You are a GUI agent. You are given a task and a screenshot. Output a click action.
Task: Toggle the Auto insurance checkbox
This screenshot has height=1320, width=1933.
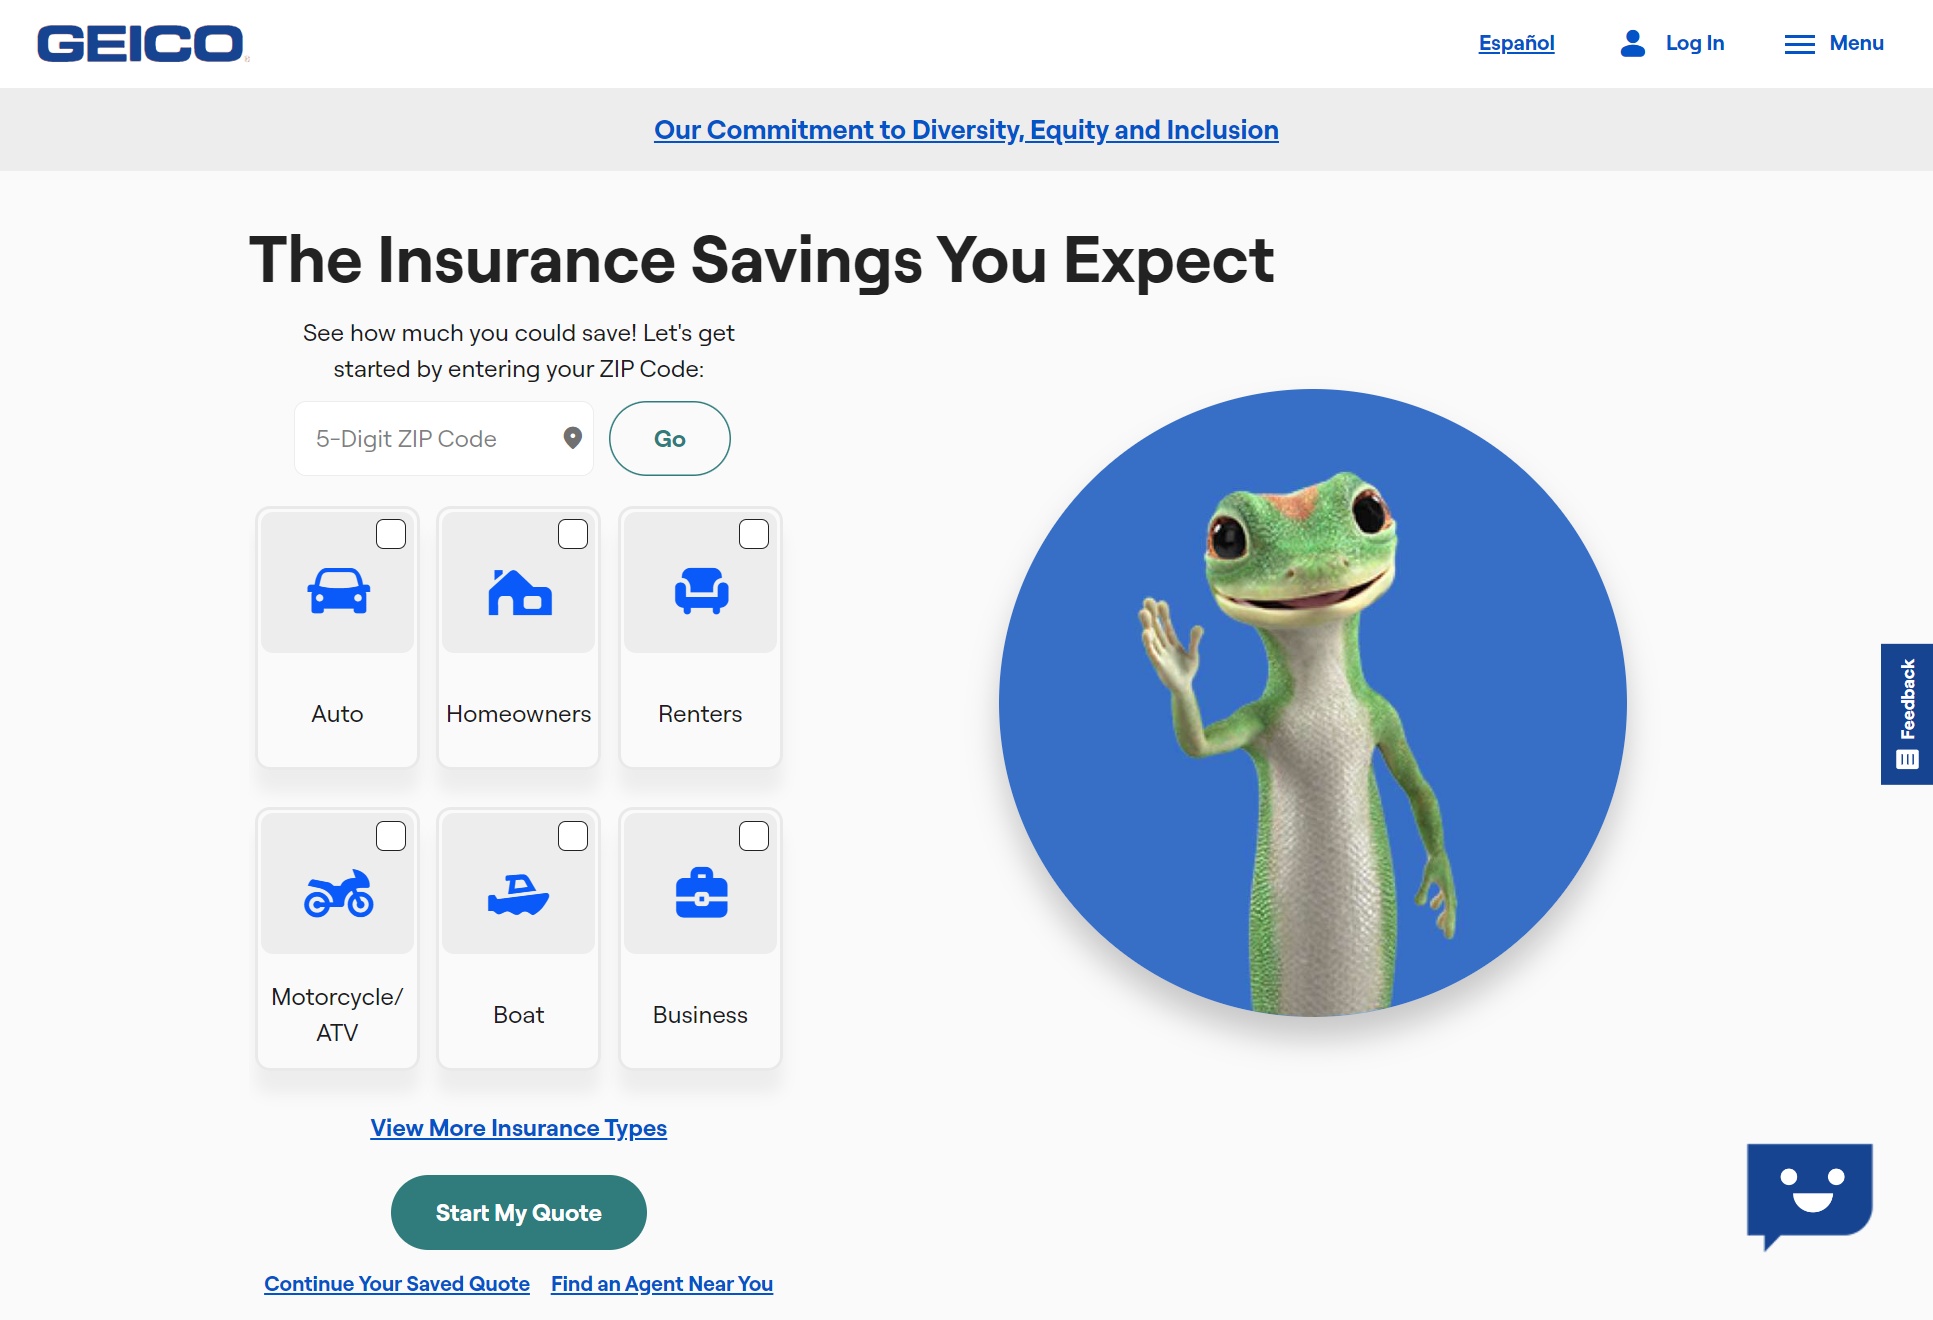(x=391, y=534)
